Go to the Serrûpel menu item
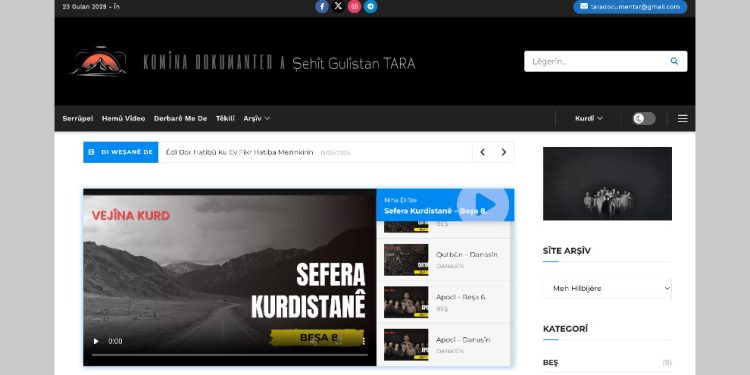 (77, 118)
